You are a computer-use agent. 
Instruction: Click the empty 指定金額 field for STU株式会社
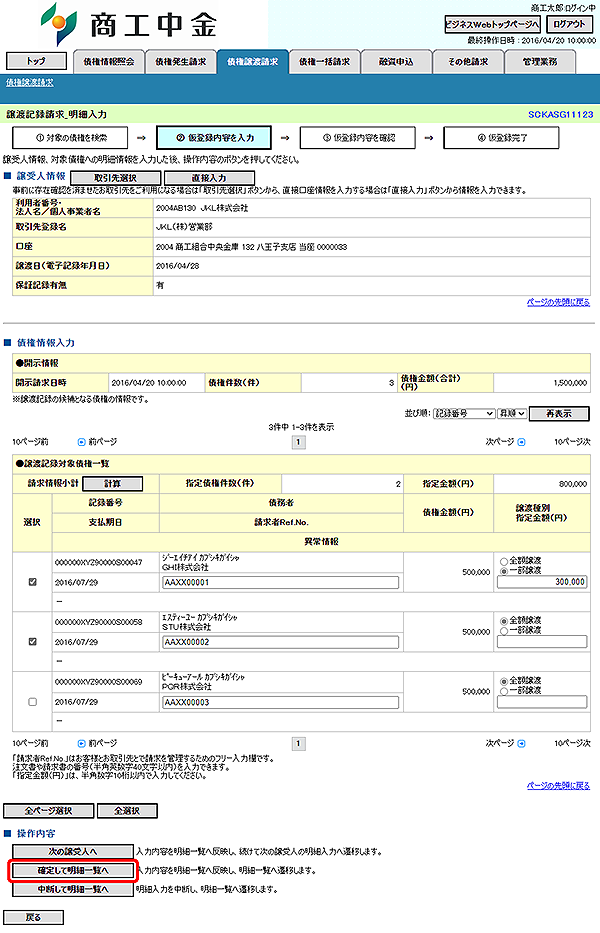pyautogui.click(x=542, y=641)
